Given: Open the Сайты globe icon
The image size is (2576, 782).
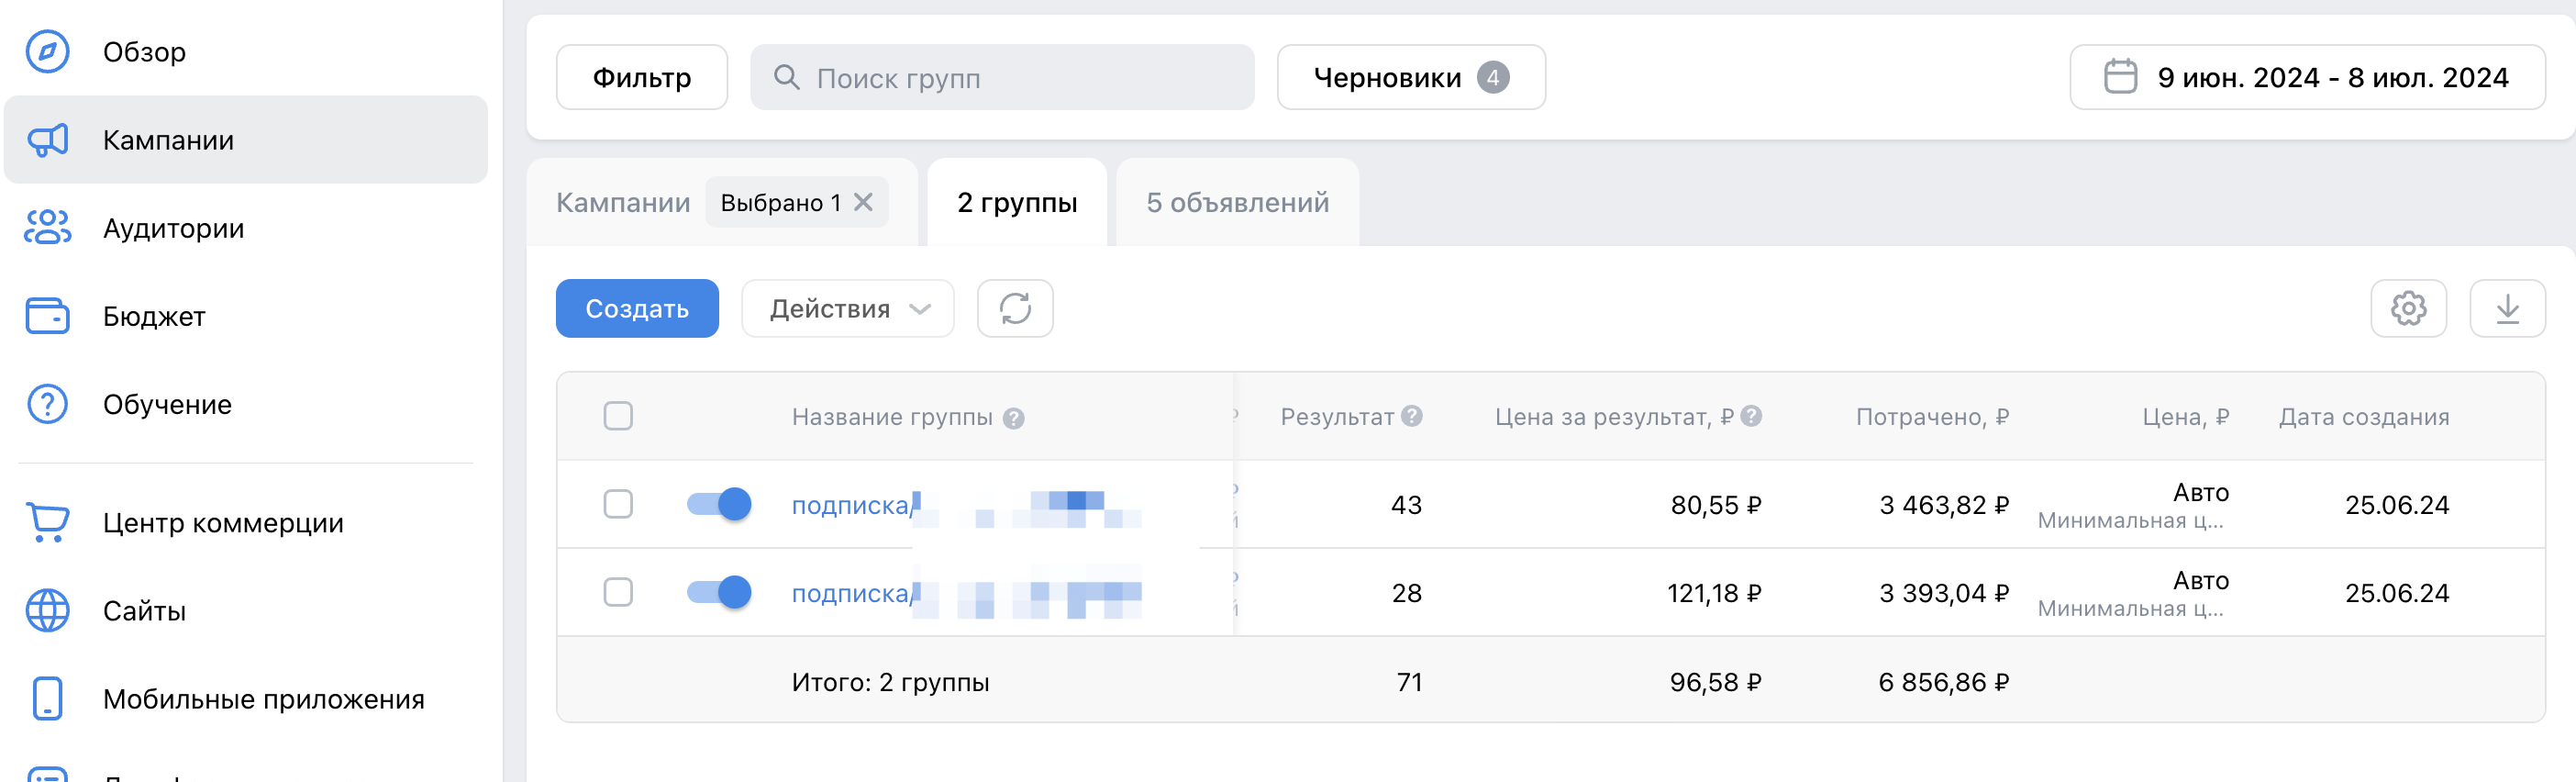Looking at the screenshot, I should (x=47, y=610).
